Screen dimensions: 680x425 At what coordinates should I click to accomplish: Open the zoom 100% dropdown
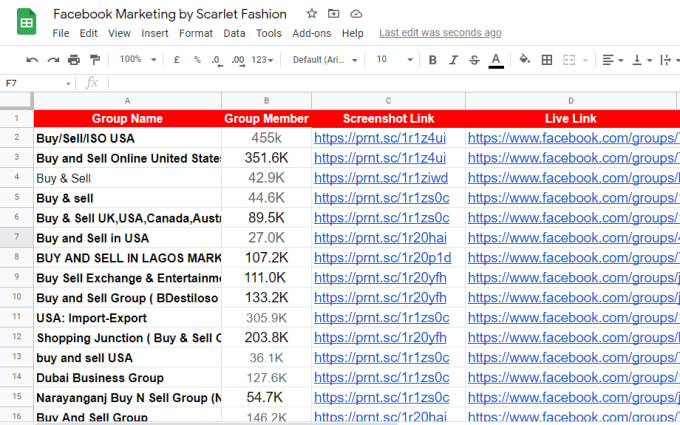coord(138,59)
